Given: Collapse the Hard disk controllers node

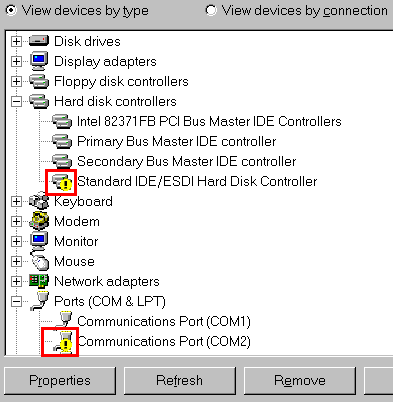Looking at the screenshot, I should point(16,101).
